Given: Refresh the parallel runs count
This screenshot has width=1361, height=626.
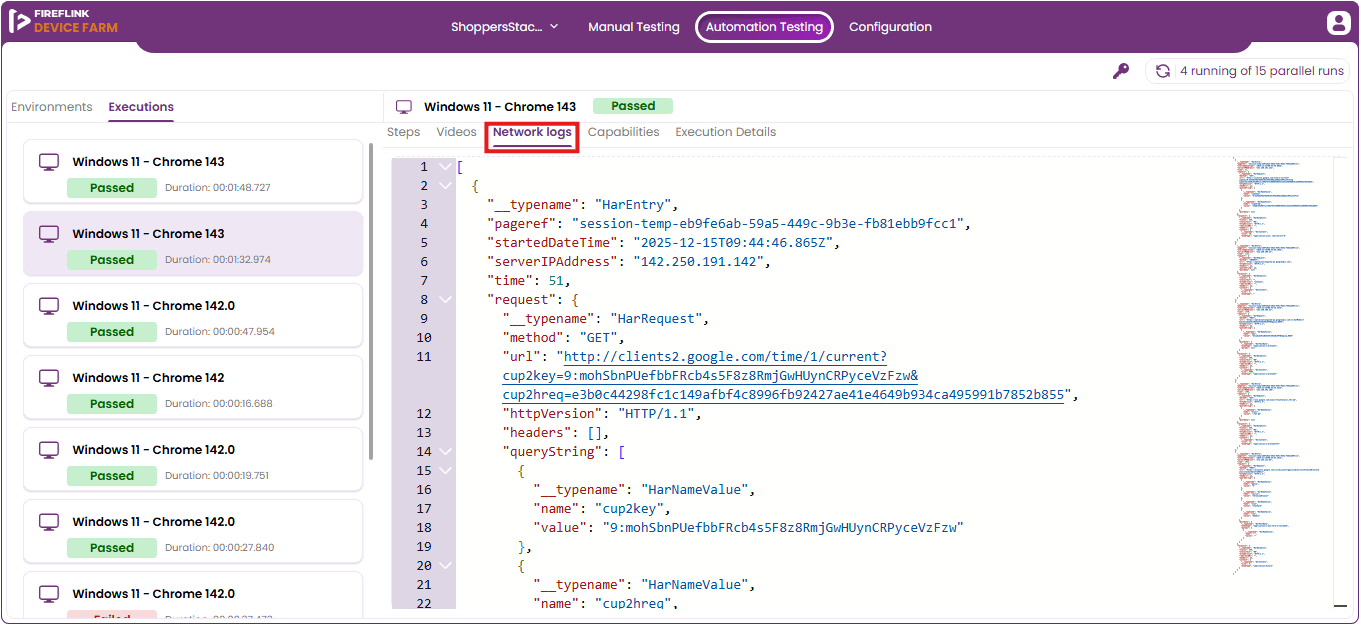Looking at the screenshot, I should [1162, 71].
